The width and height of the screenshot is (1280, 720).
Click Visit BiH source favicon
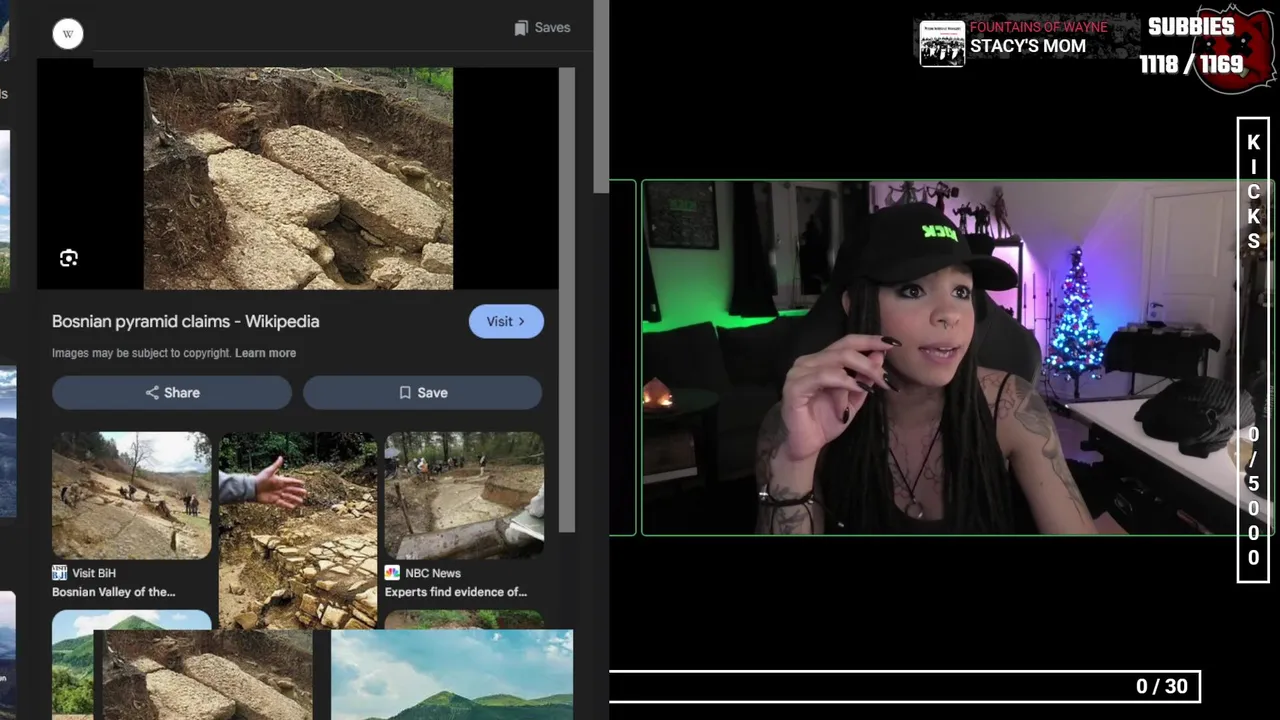[59, 573]
